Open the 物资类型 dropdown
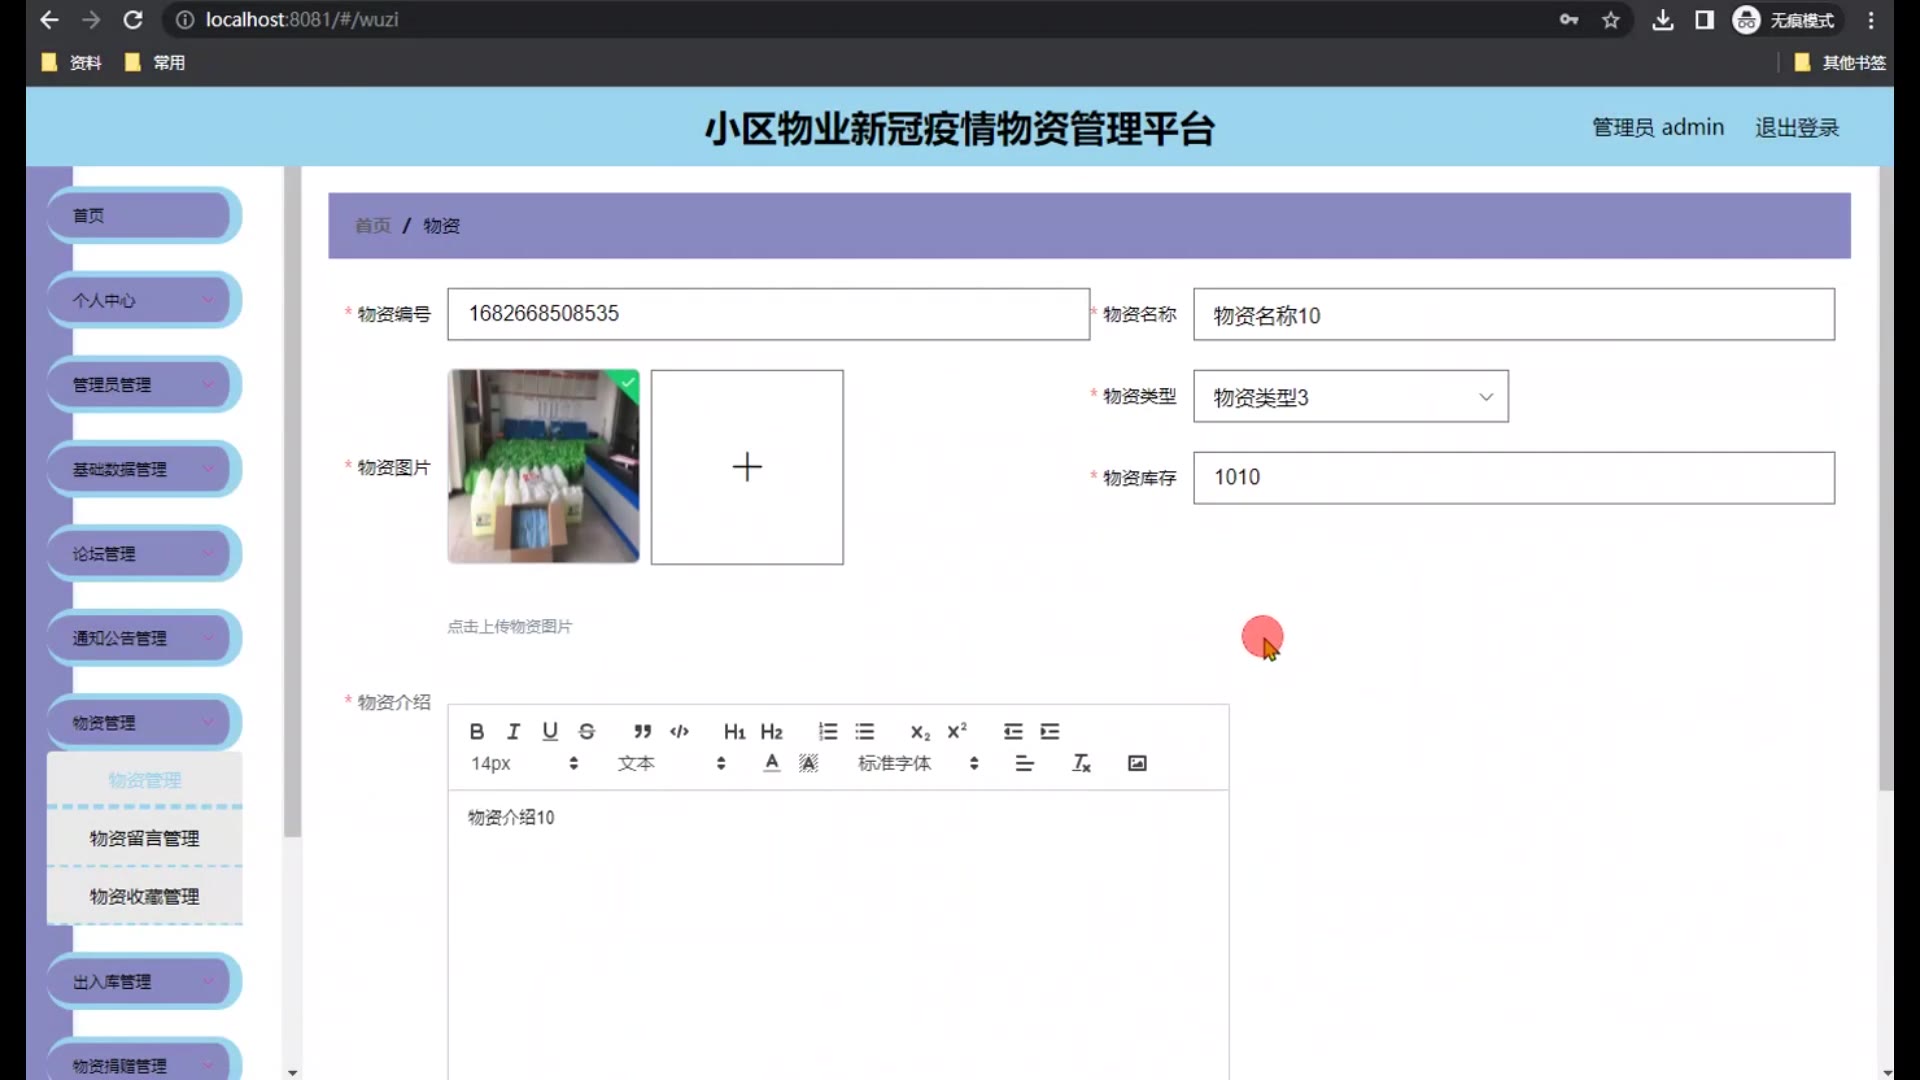The image size is (1920, 1080). 1350,397
